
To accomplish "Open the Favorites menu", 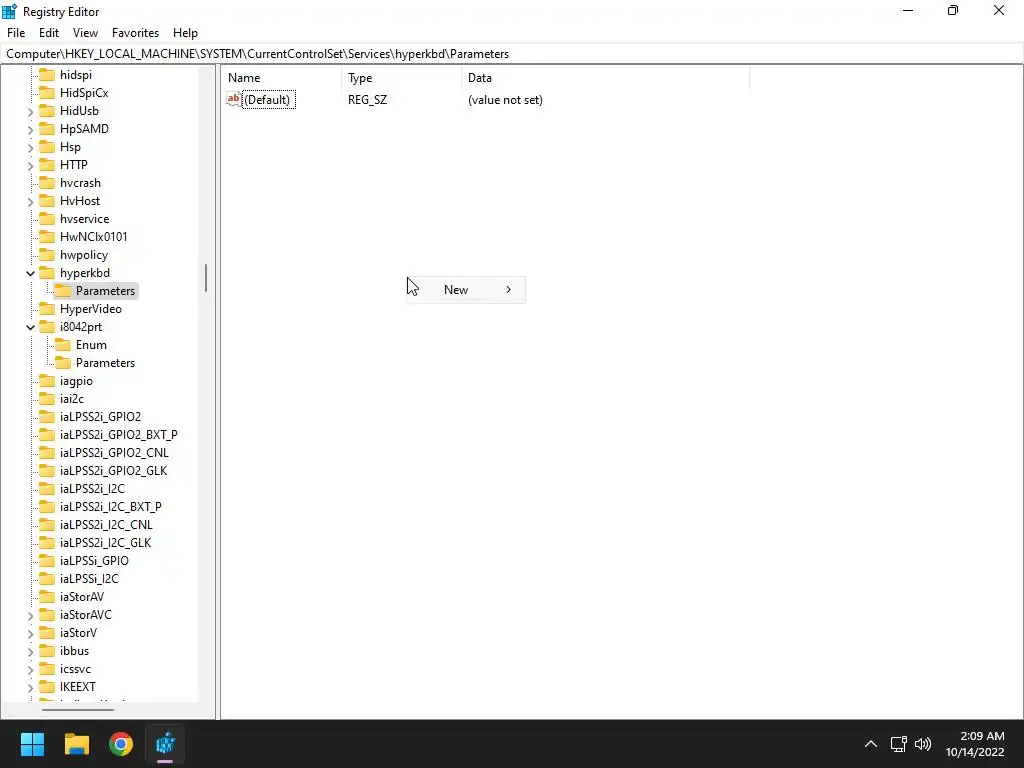I will point(135,33).
